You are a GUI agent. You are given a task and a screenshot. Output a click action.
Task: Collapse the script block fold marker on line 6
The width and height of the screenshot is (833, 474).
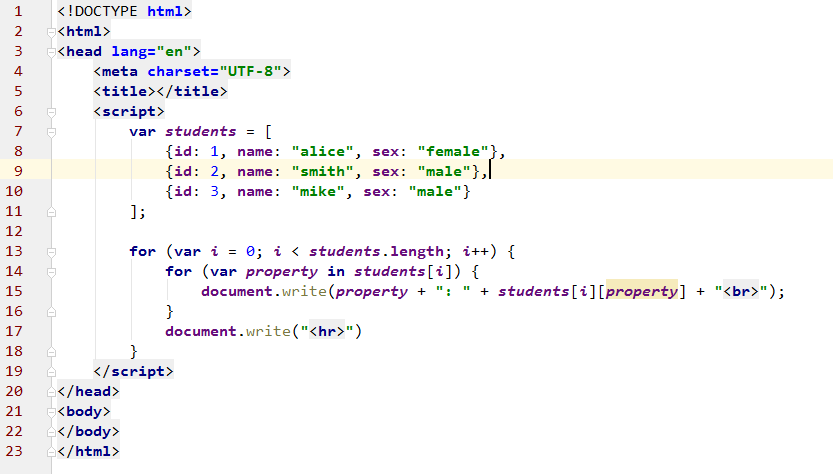(x=51, y=112)
